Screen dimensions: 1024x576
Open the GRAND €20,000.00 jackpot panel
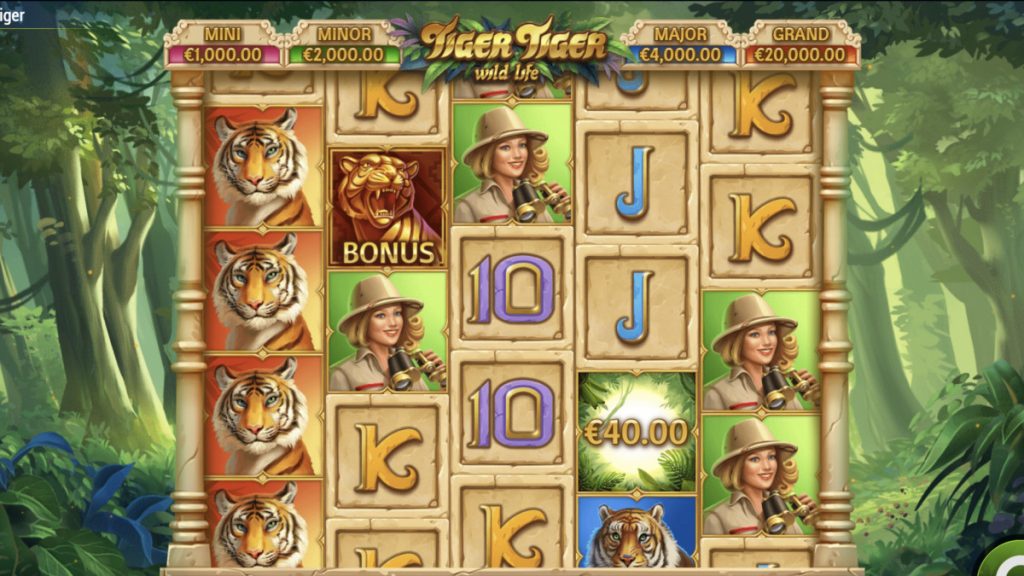pyautogui.click(x=801, y=45)
